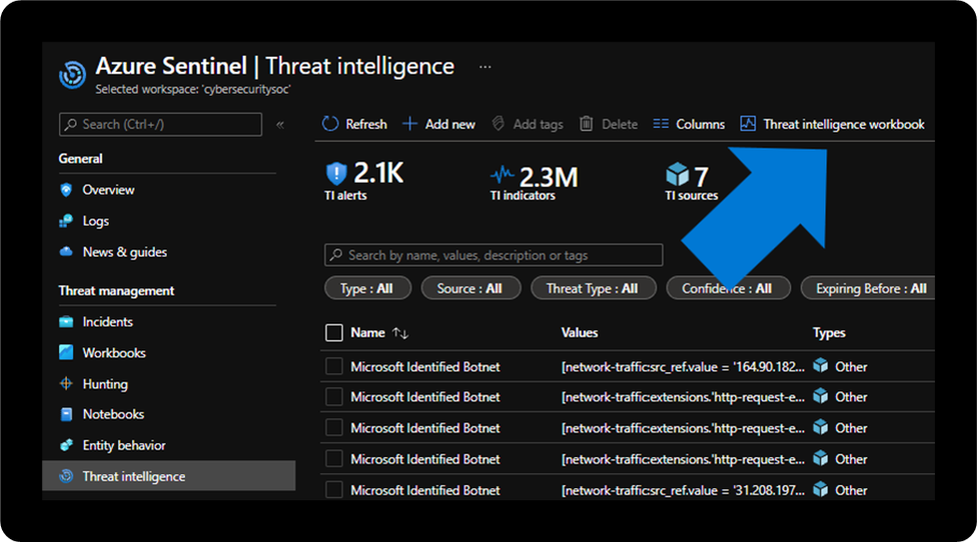Click the Incidents briefcase icon
The image size is (977, 542).
coord(66,322)
